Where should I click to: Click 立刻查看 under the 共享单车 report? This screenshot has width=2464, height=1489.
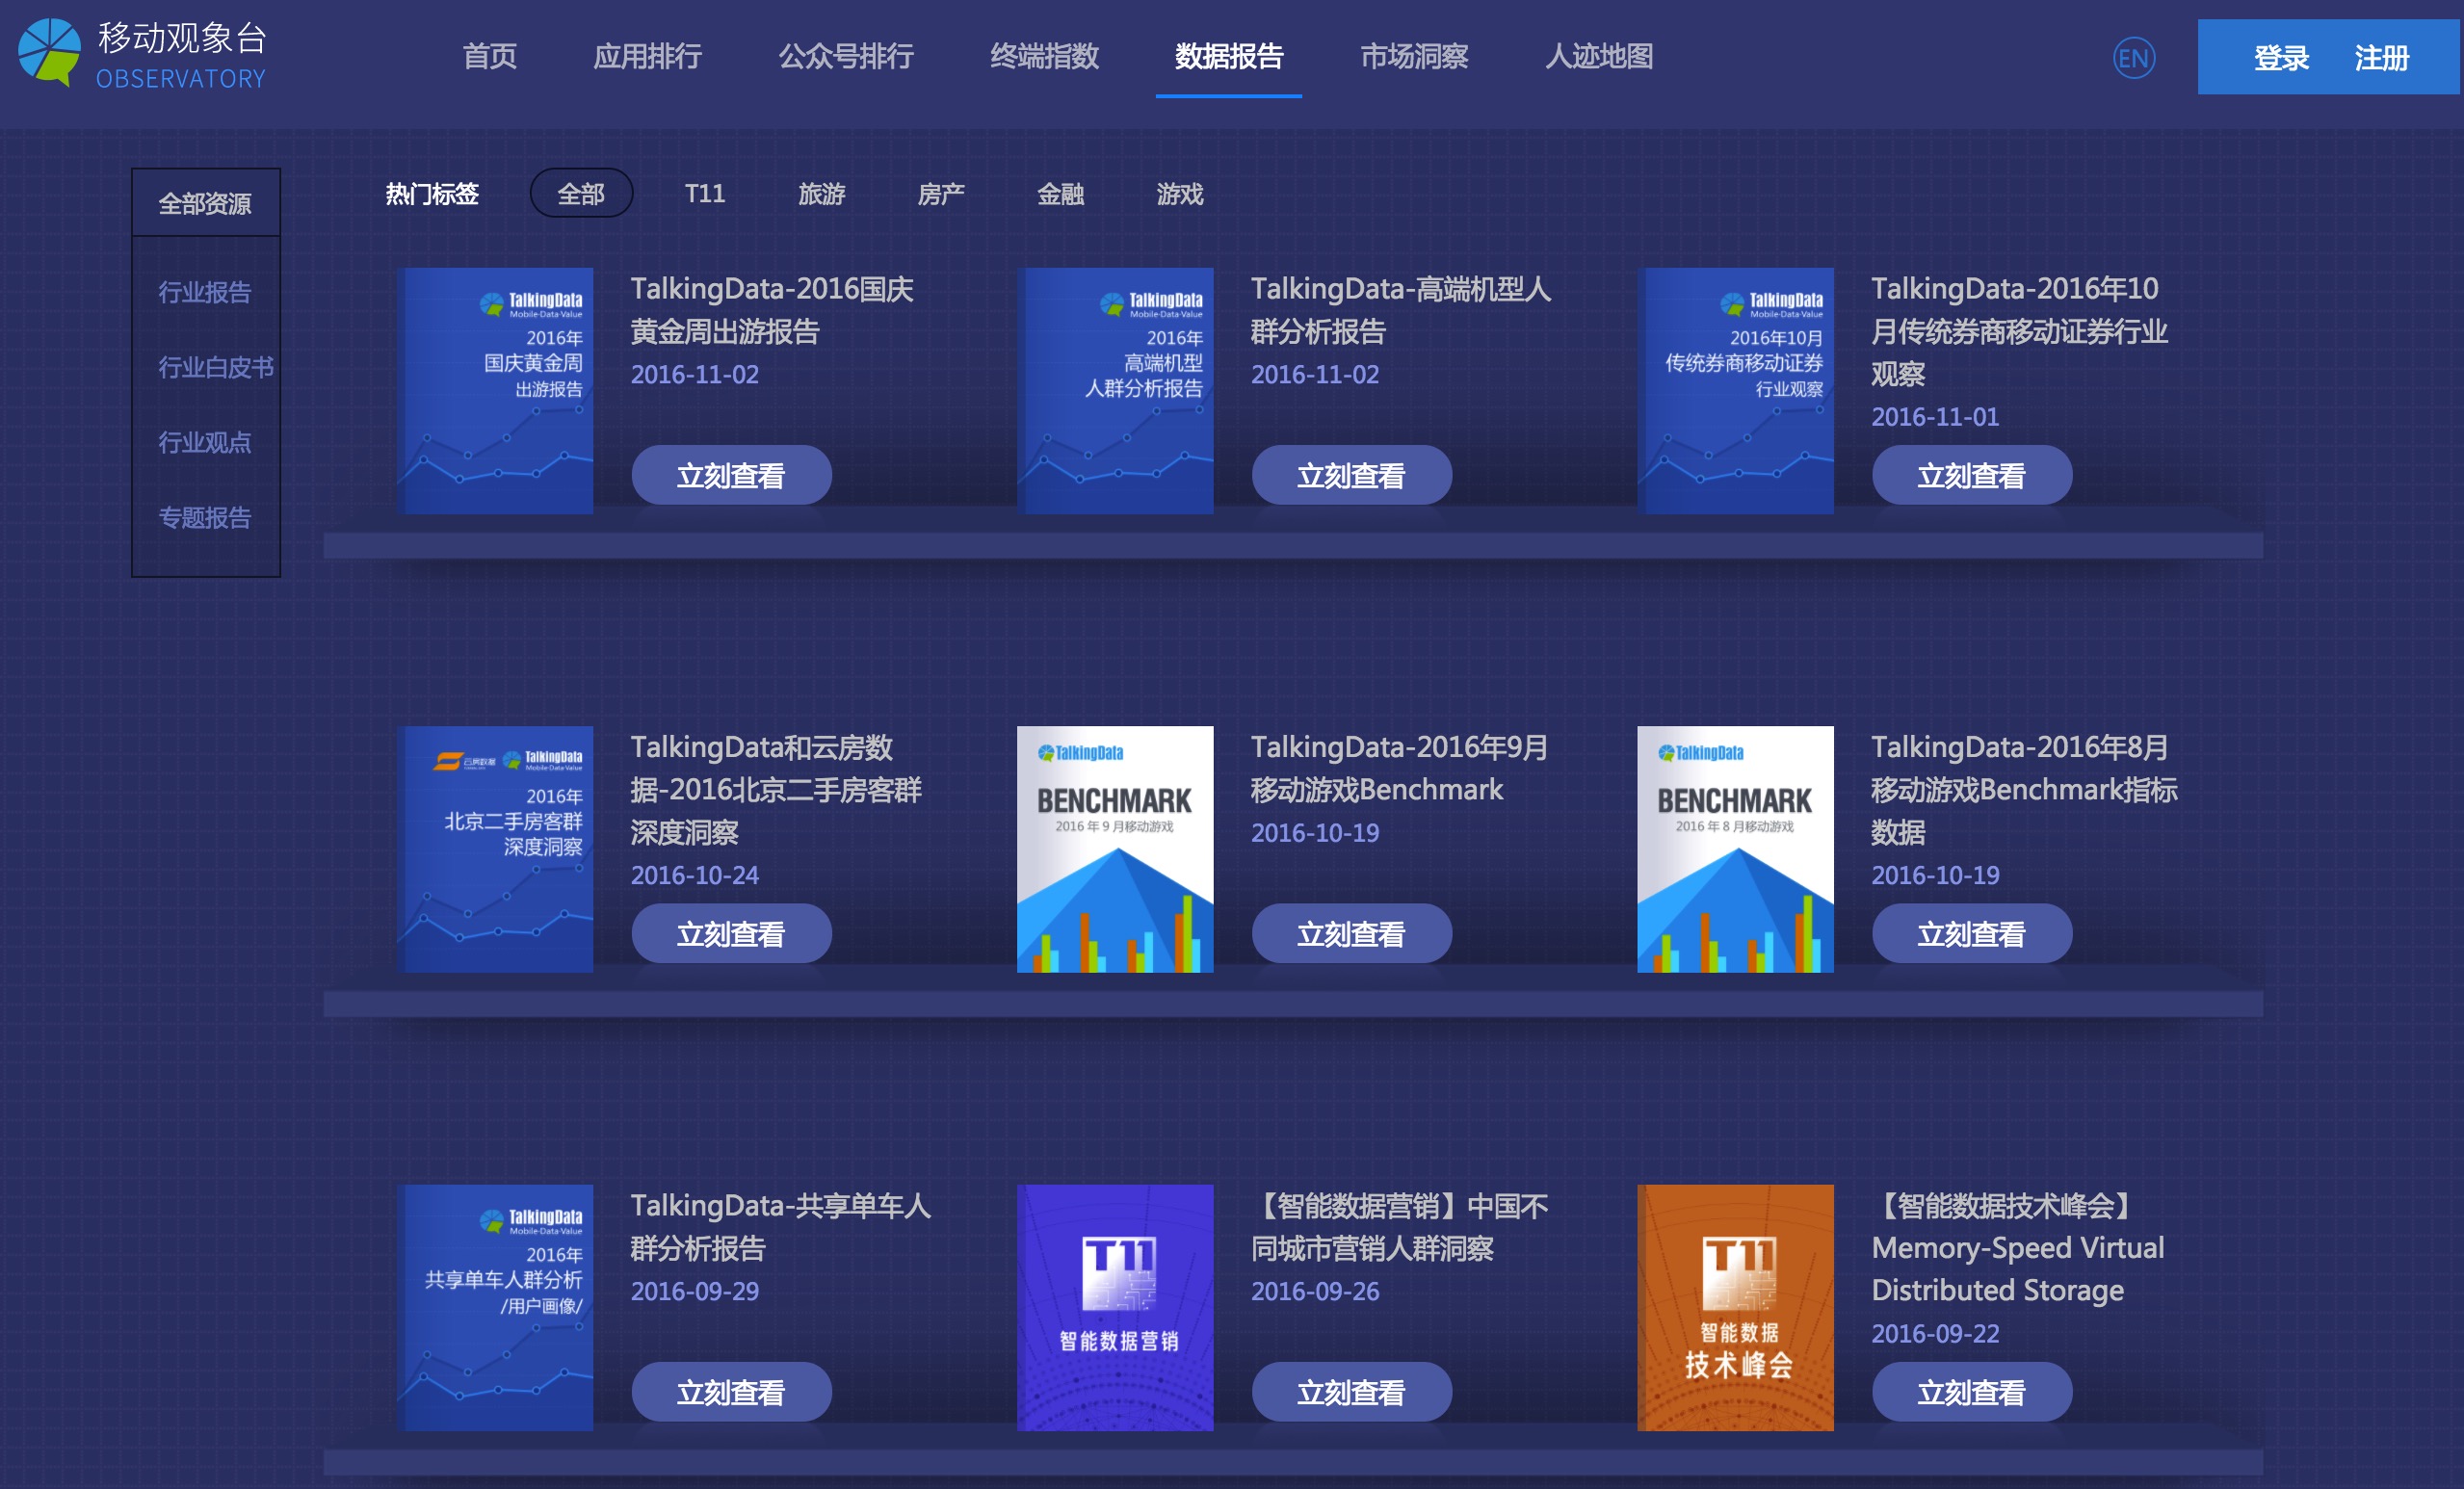731,1391
